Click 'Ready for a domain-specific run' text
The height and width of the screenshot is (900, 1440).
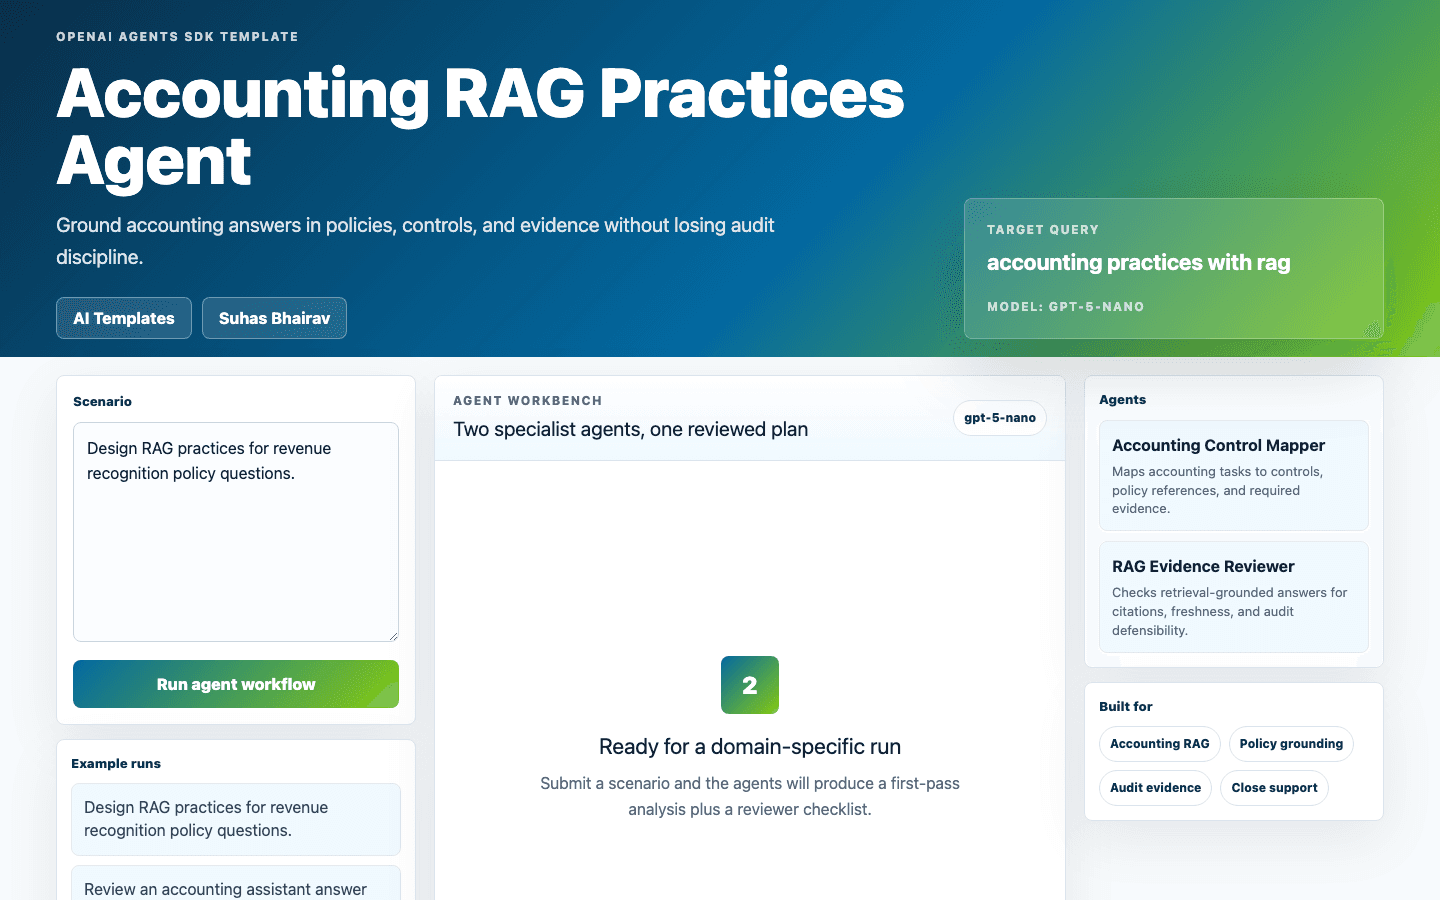[750, 747]
